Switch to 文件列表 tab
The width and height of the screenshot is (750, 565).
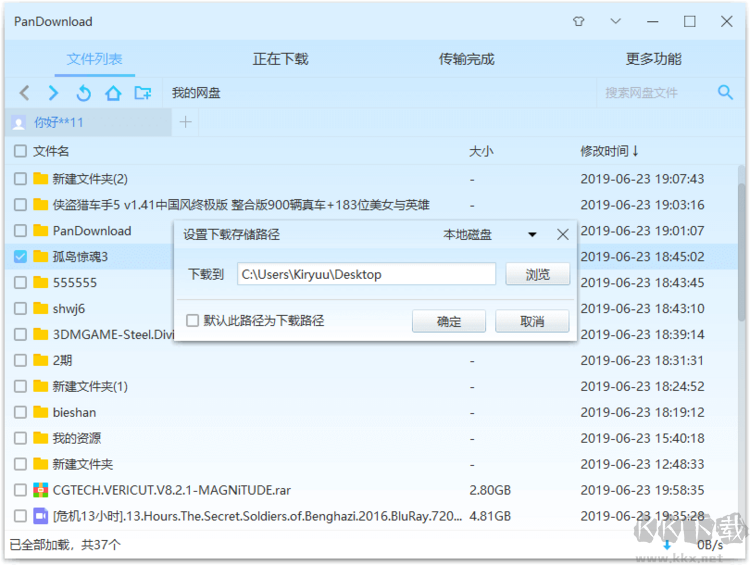point(94,59)
